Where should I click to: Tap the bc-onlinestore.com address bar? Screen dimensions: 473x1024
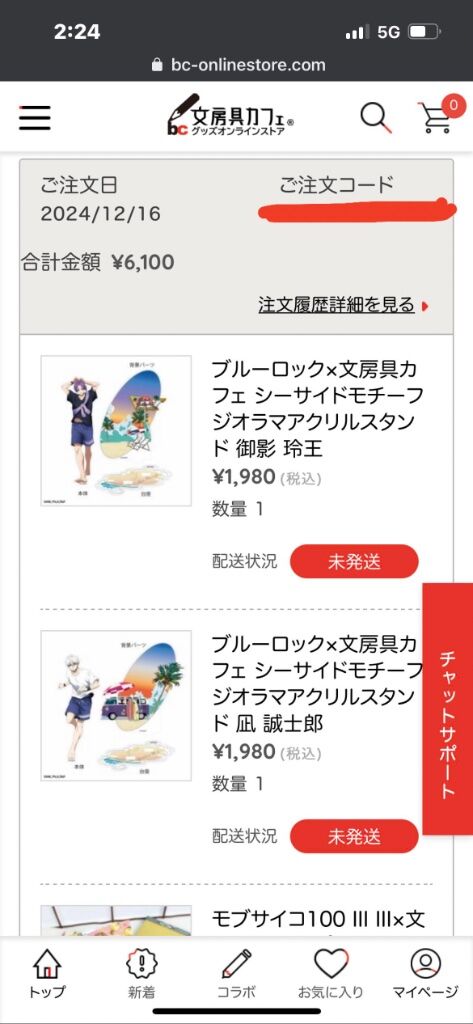point(238,65)
